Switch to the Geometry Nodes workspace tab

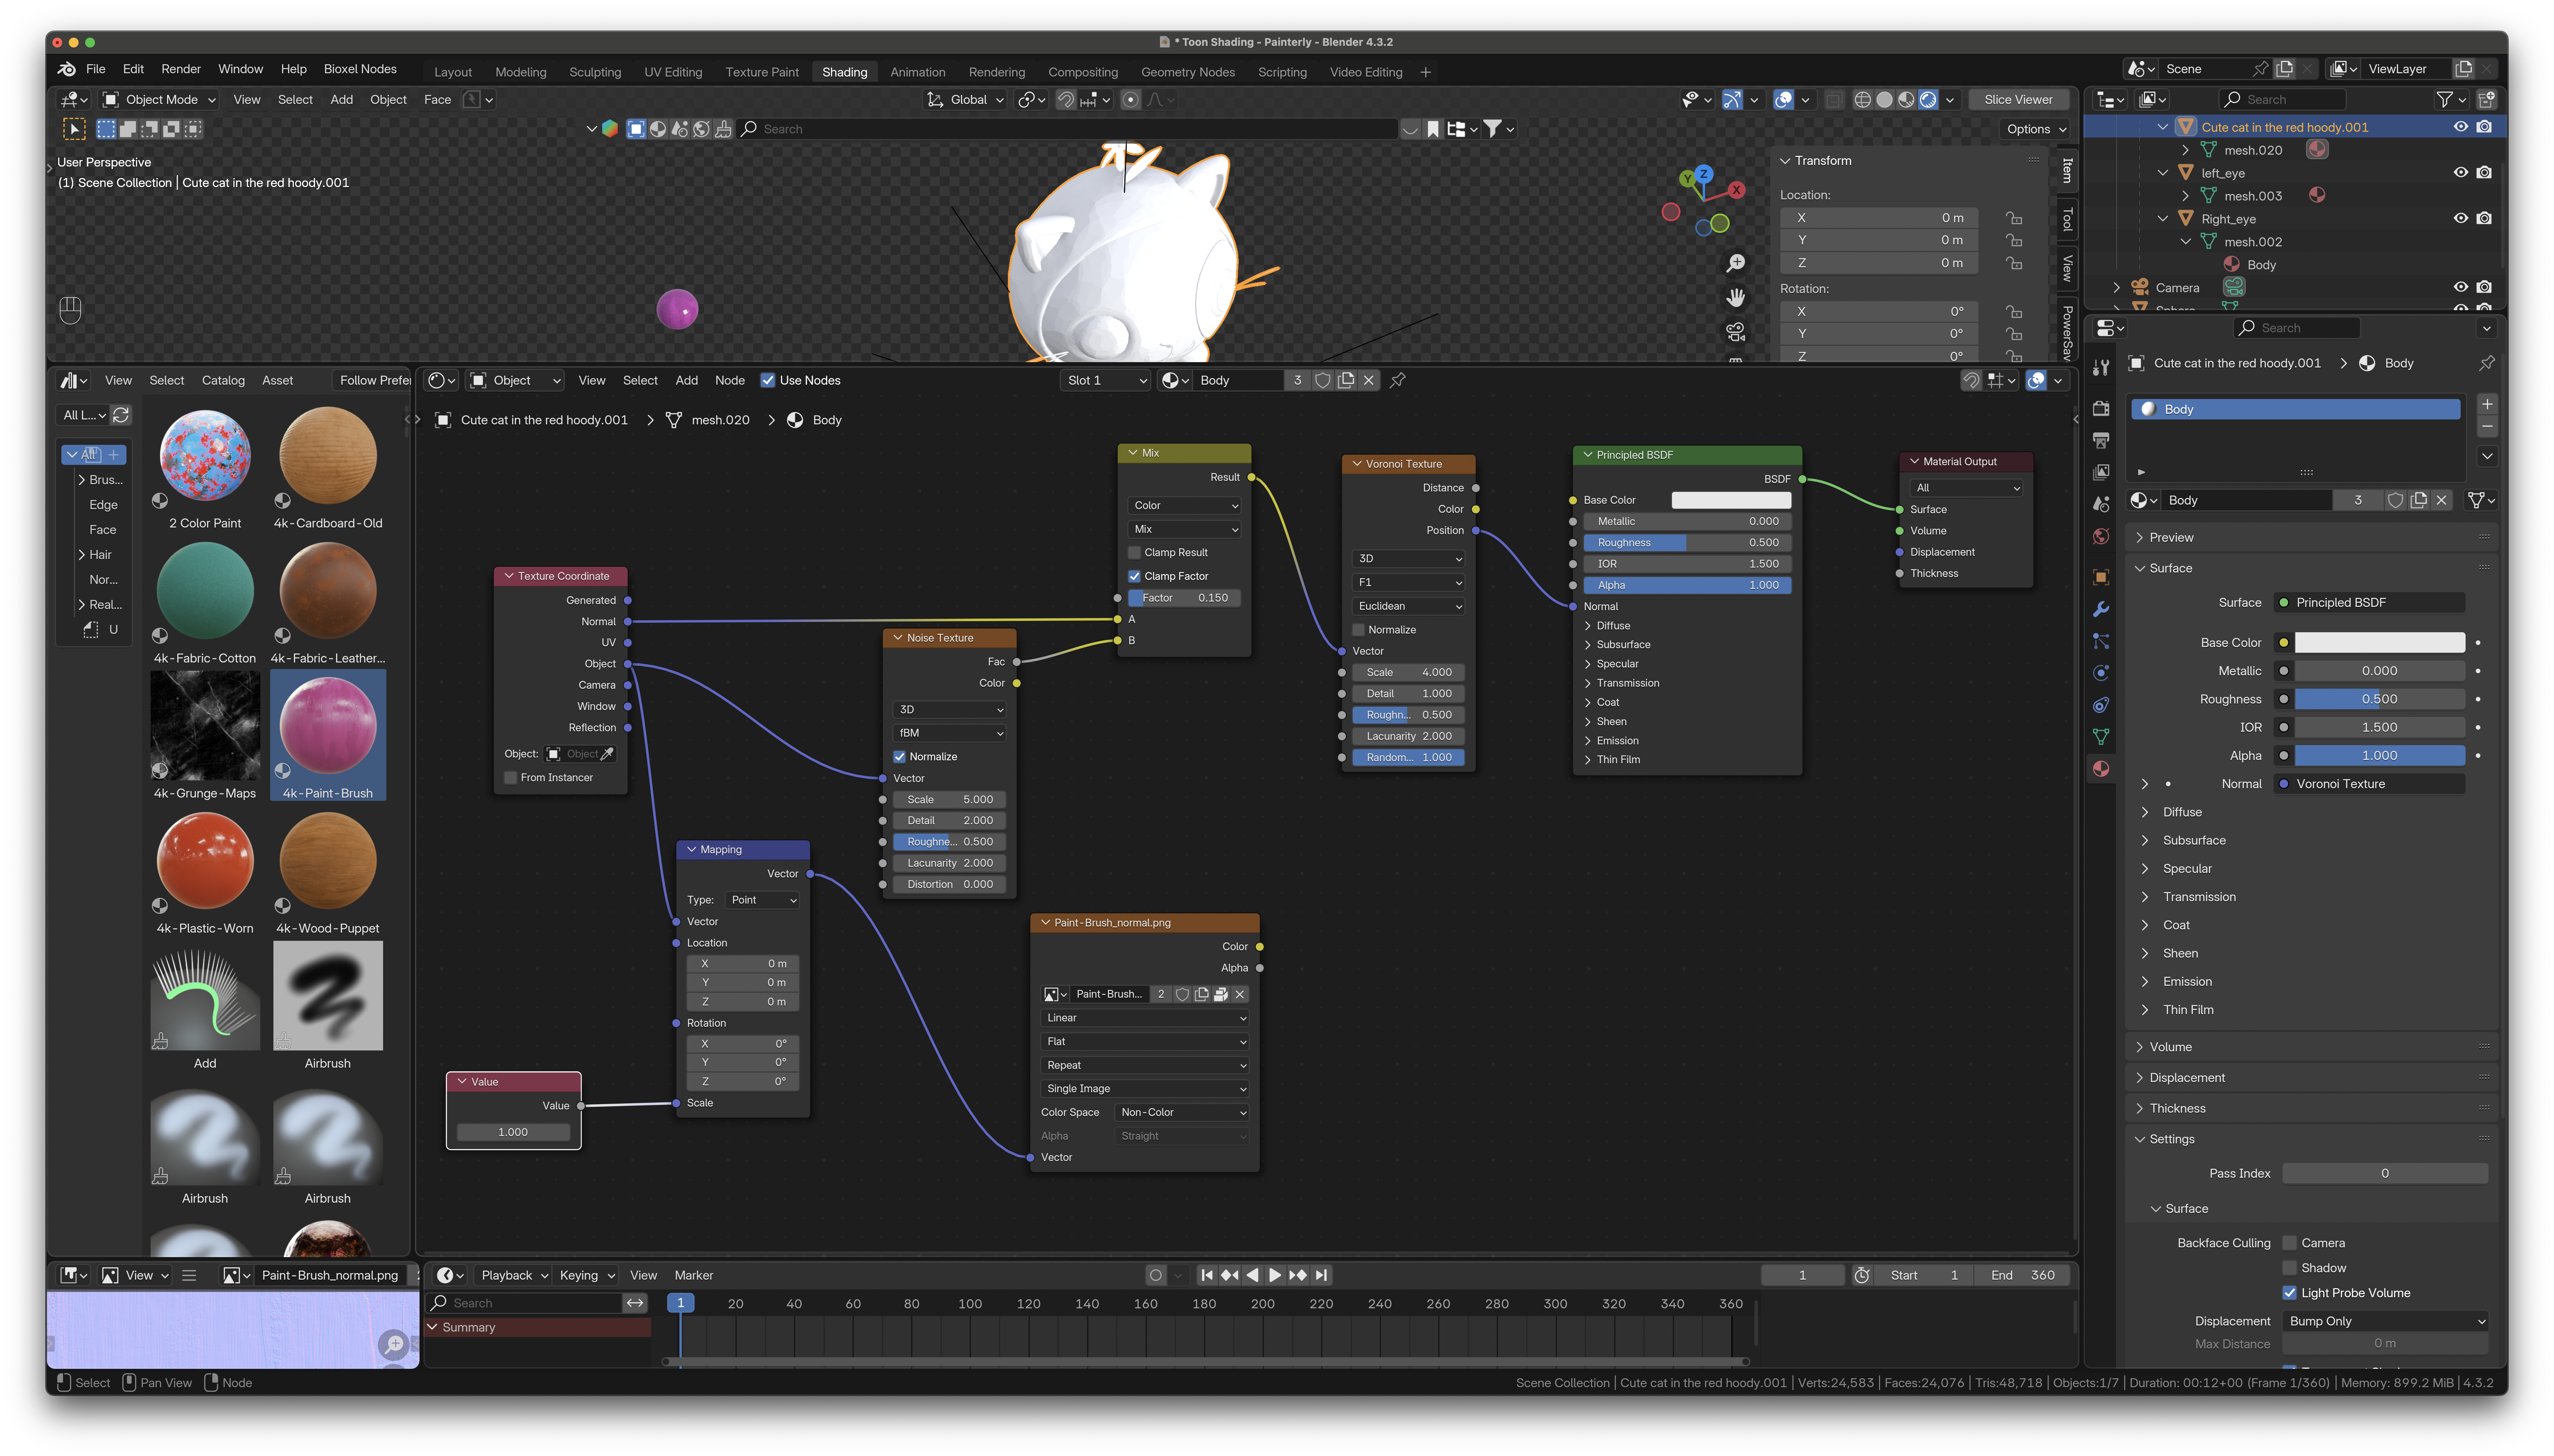[1188, 72]
